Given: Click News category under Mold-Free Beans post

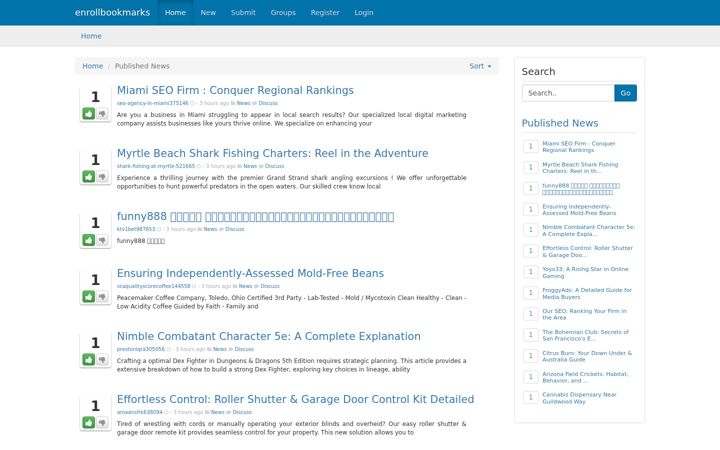Looking at the screenshot, I should tap(245, 286).
